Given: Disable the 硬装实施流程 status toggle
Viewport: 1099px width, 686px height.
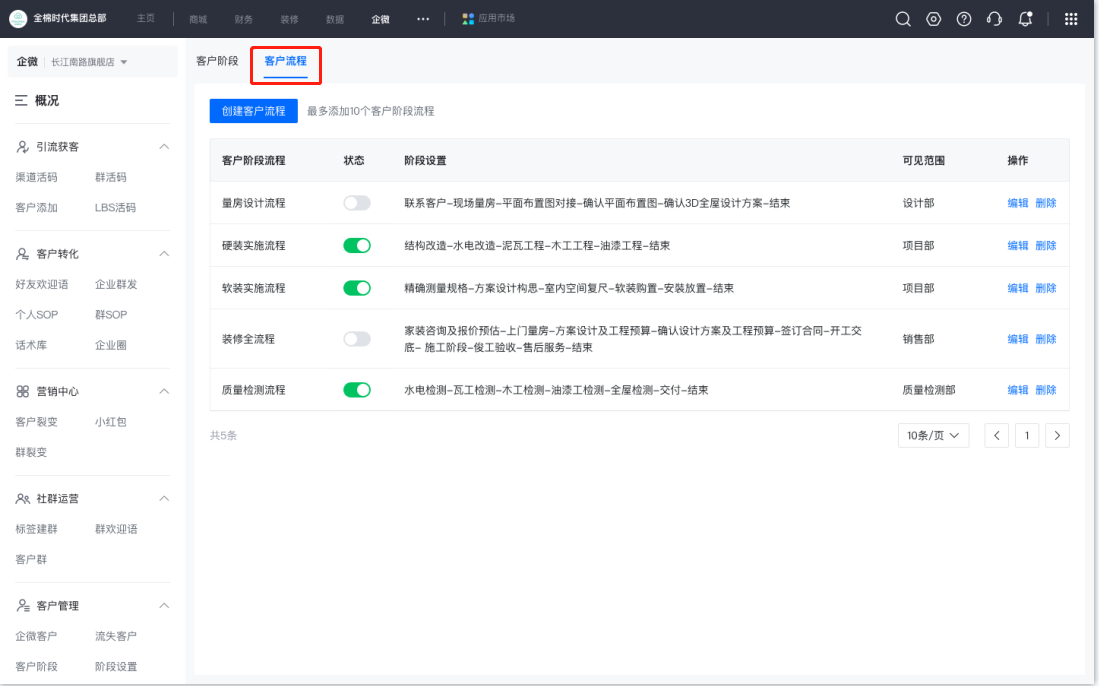Looking at the screenshot, I should point(357,246).
